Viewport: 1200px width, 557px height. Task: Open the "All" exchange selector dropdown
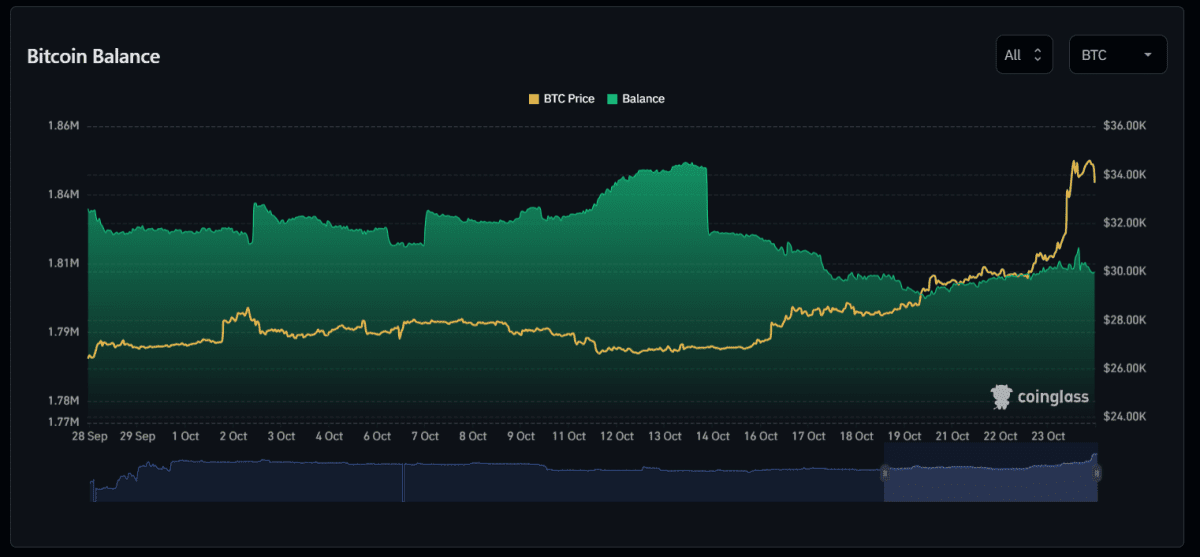tap(1023, 55)
